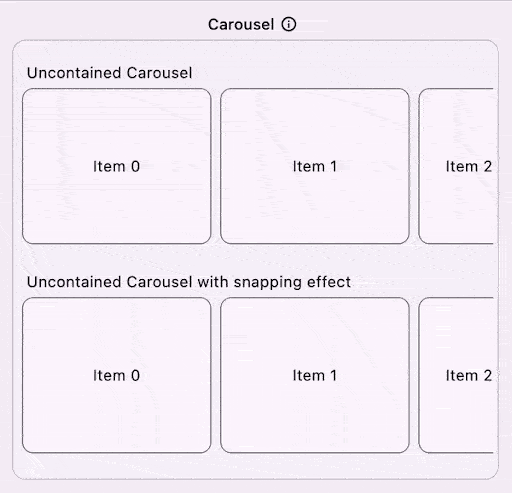512x493 pixels.
Task: Click the gap between bottom Item 0 and Item 1
Action: coord(216,375)
